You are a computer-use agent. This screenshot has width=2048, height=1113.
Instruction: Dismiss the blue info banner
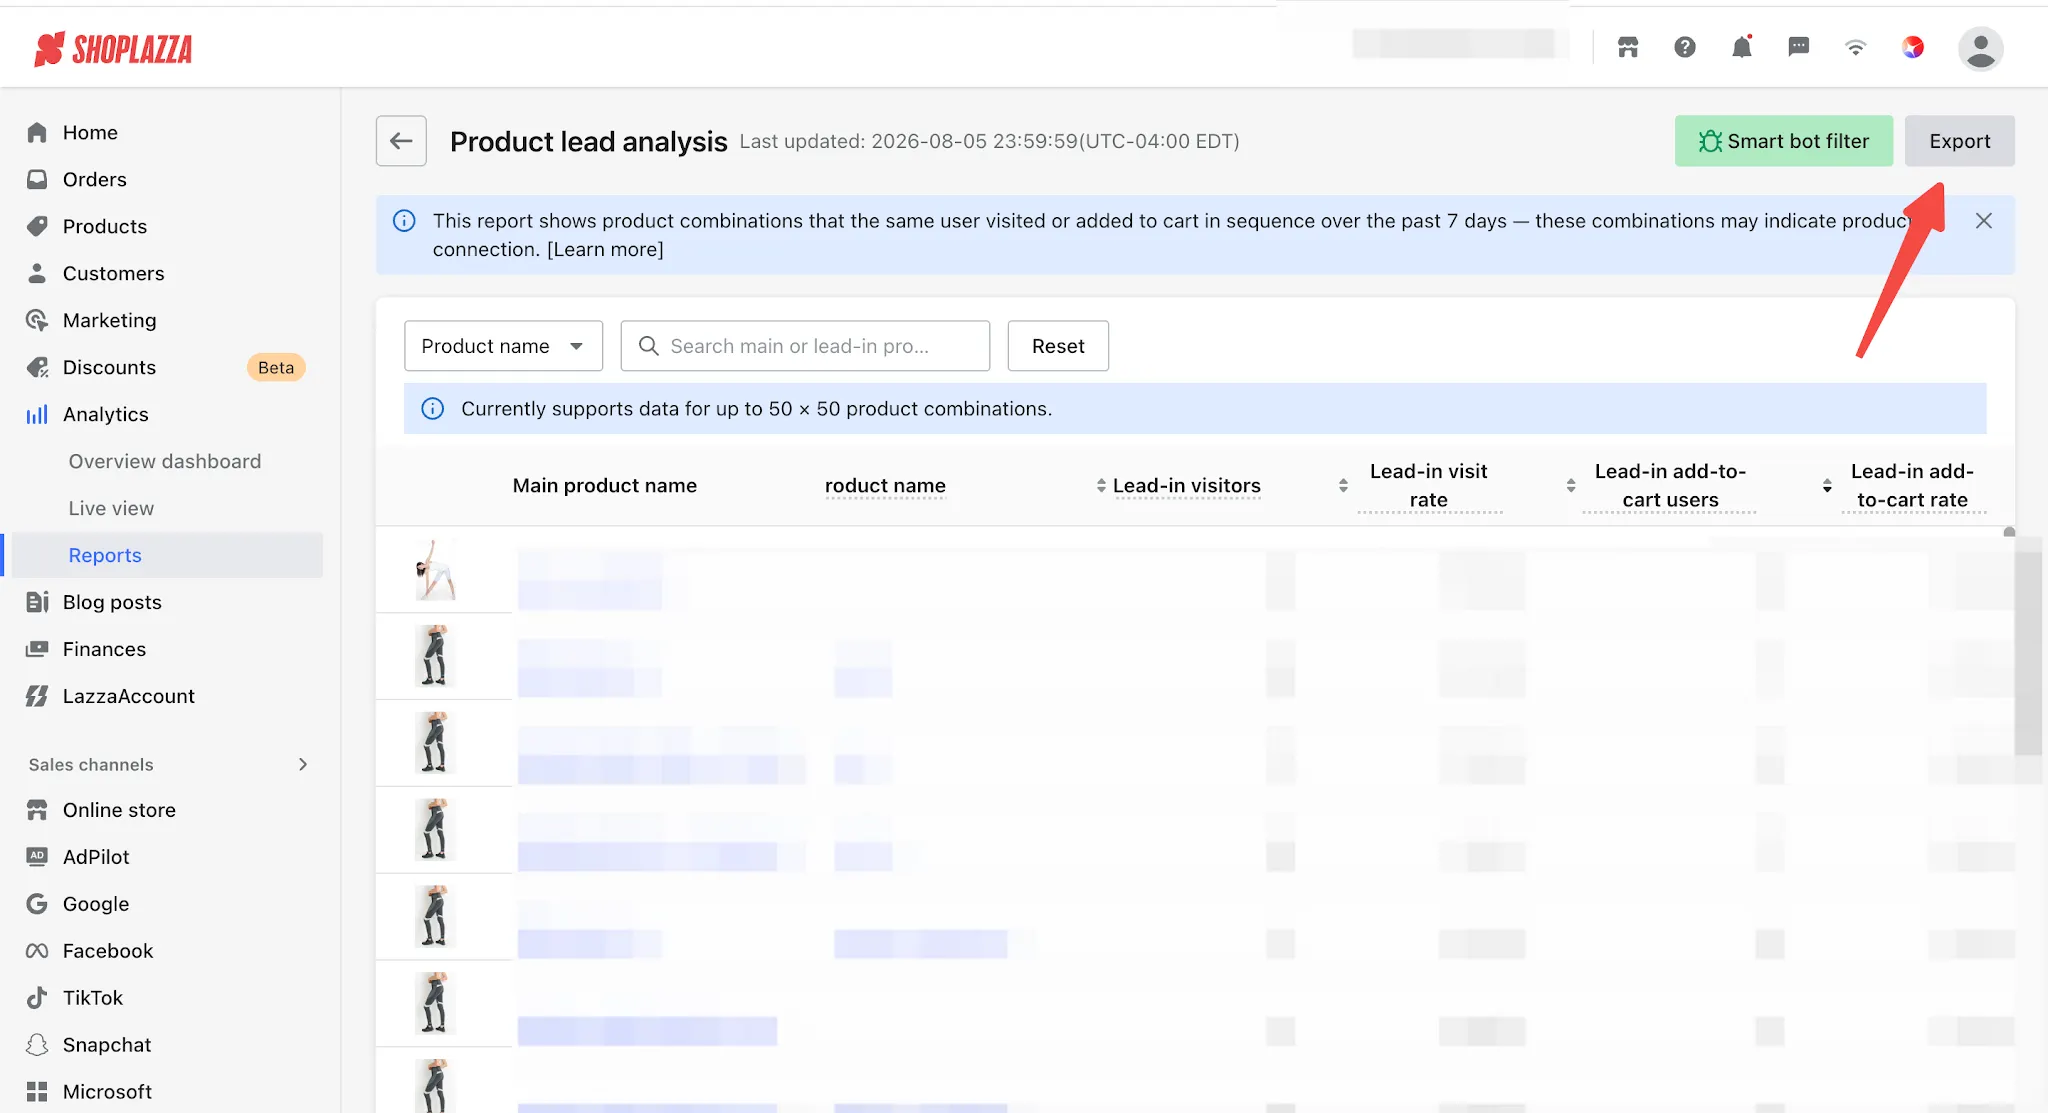tap(1984, 221)
